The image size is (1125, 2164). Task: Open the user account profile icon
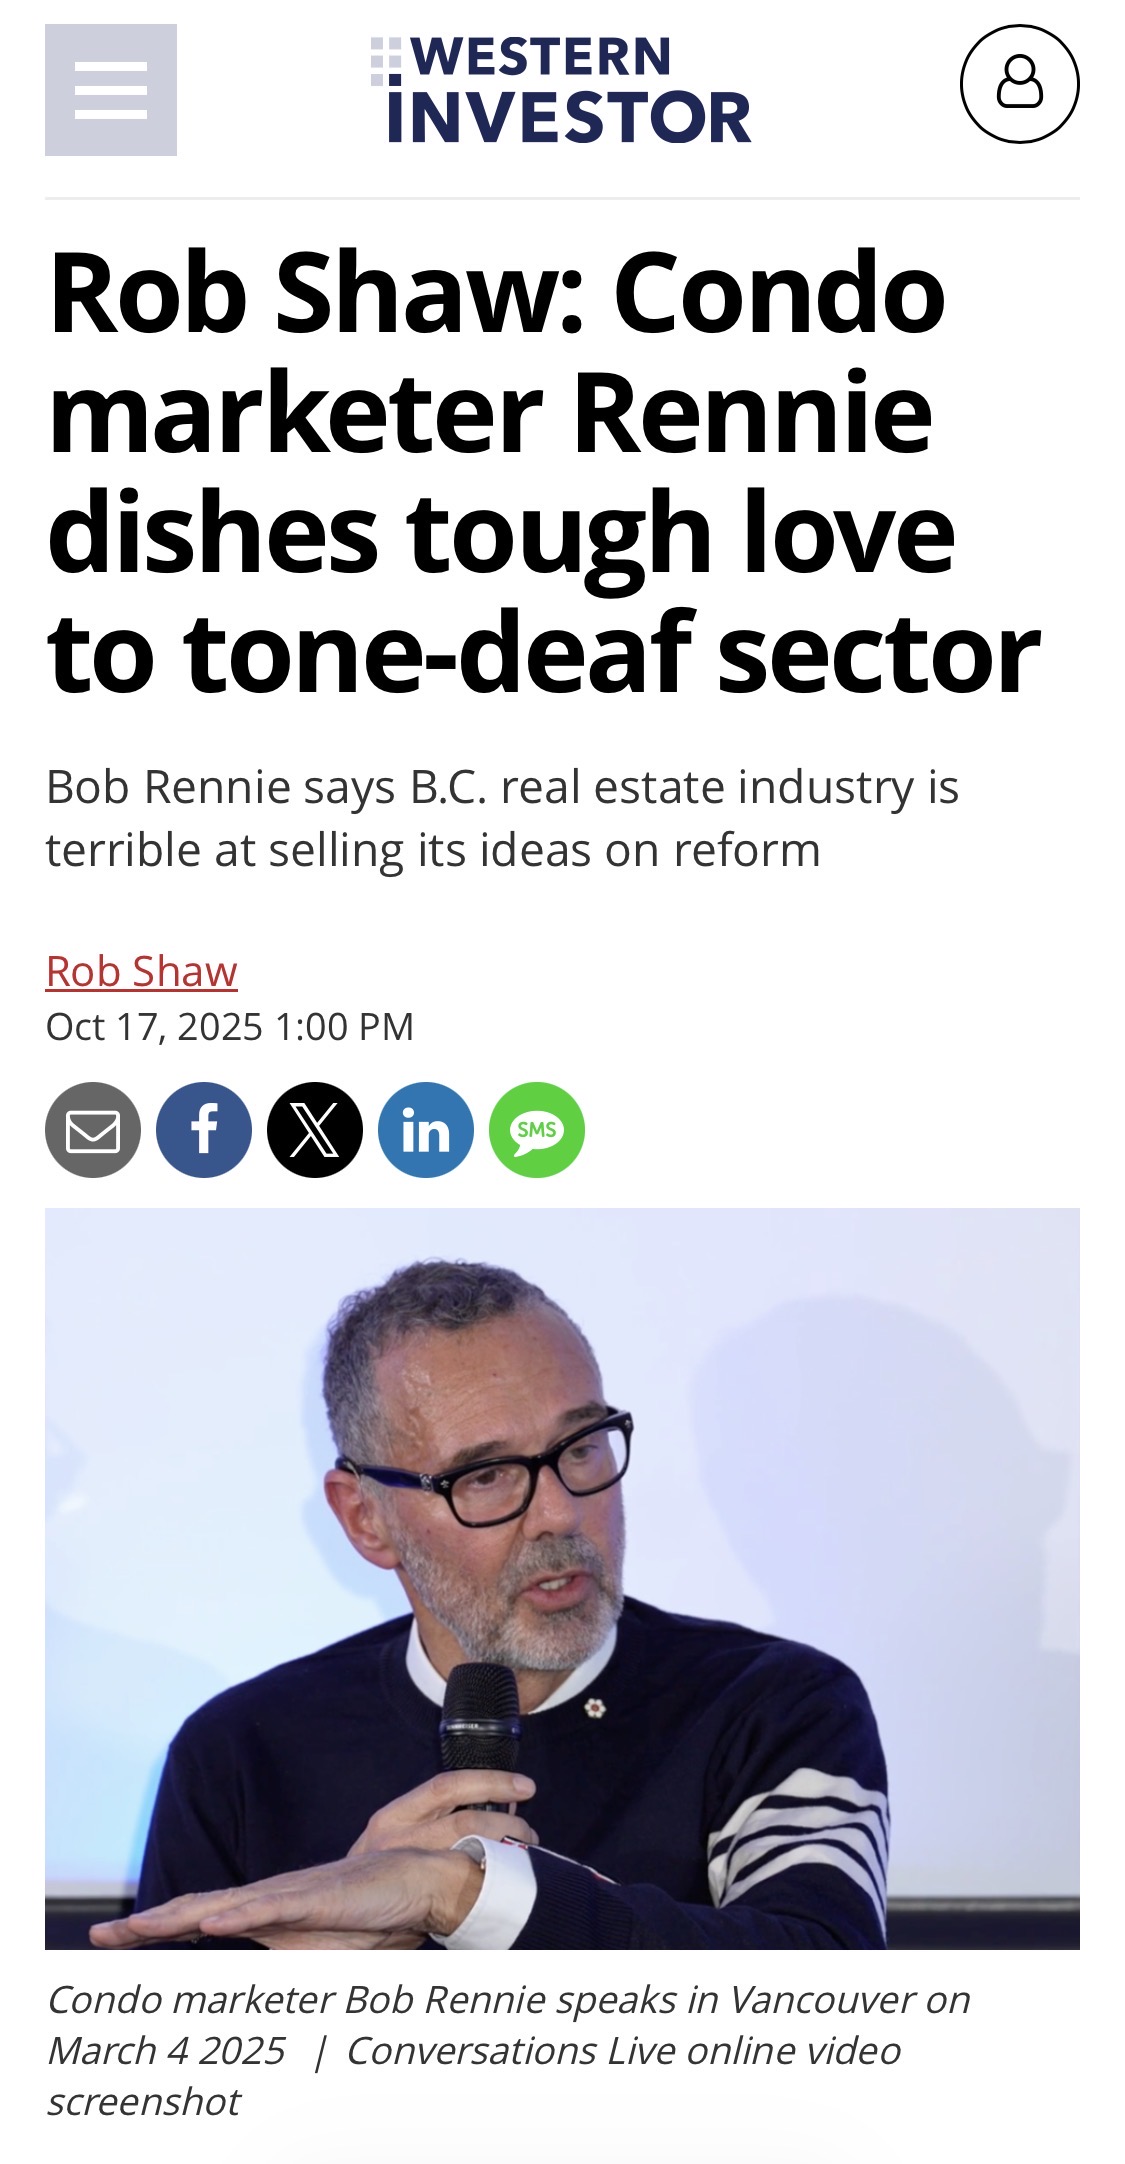[x=1019, y=84]
